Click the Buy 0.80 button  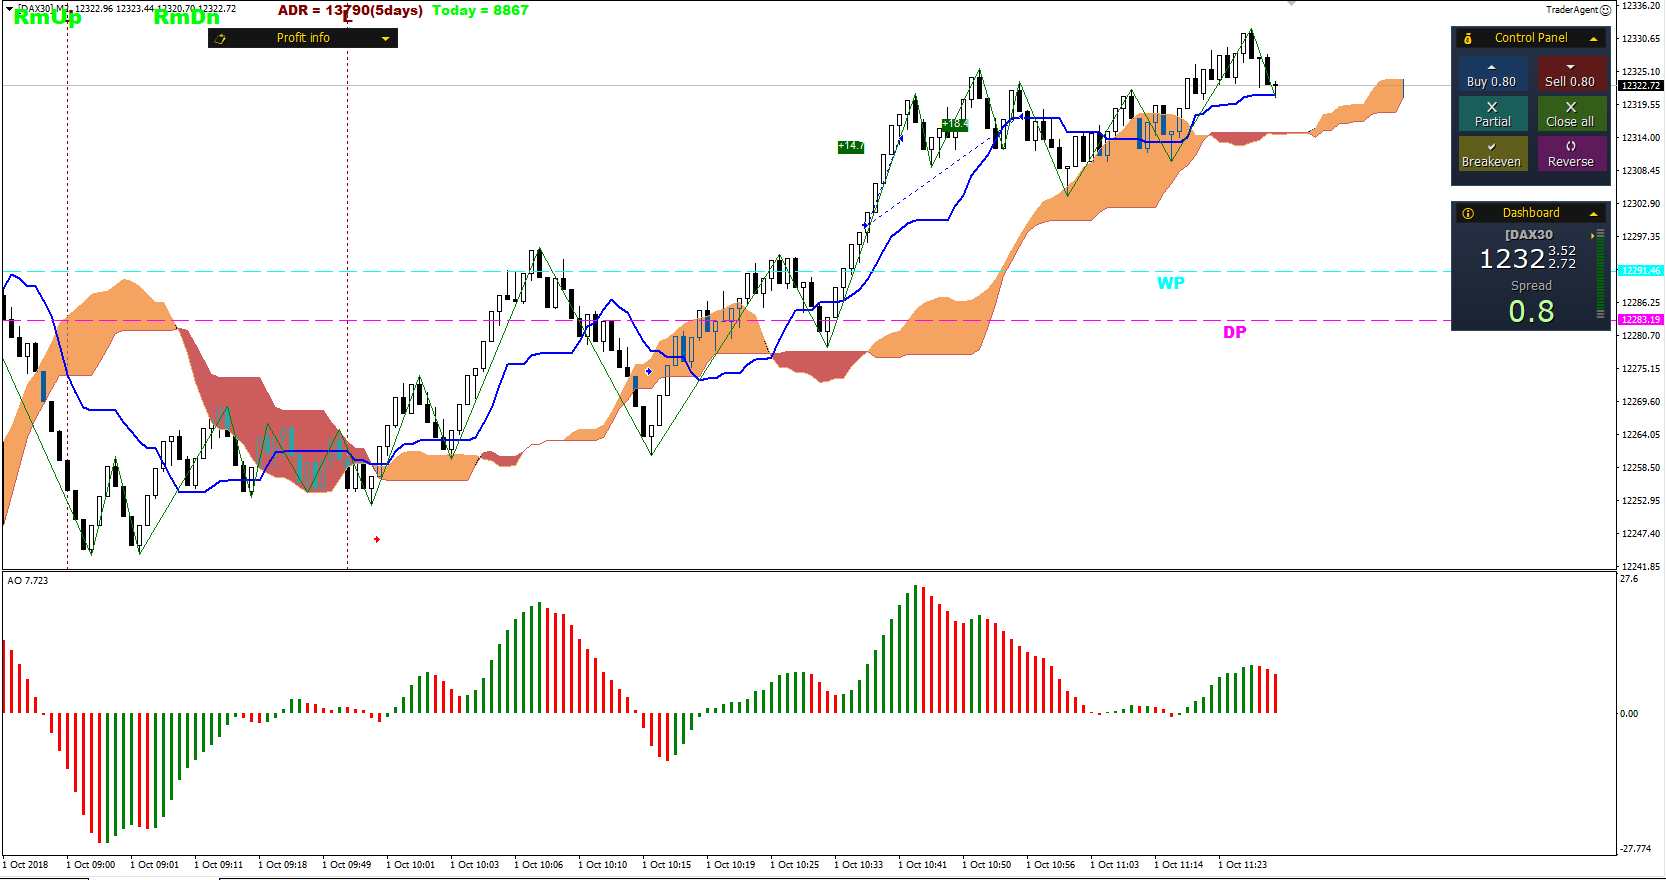coord(1492,75)
